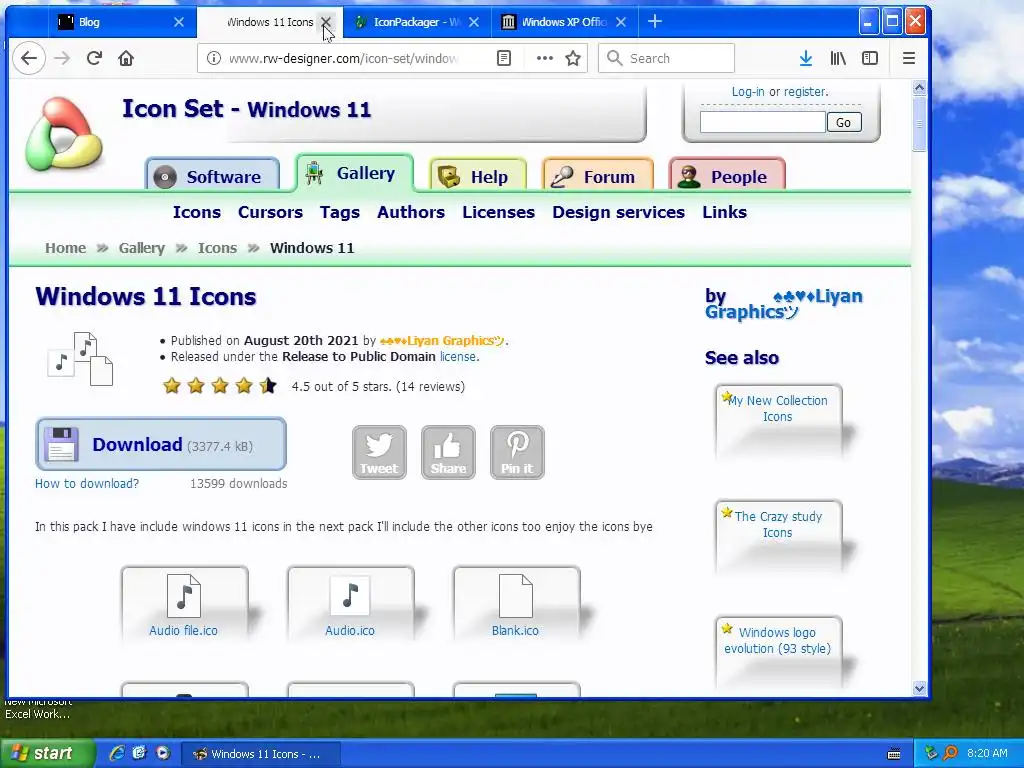Open the Log-in link
1024x768 pixels.
[748, 91]
